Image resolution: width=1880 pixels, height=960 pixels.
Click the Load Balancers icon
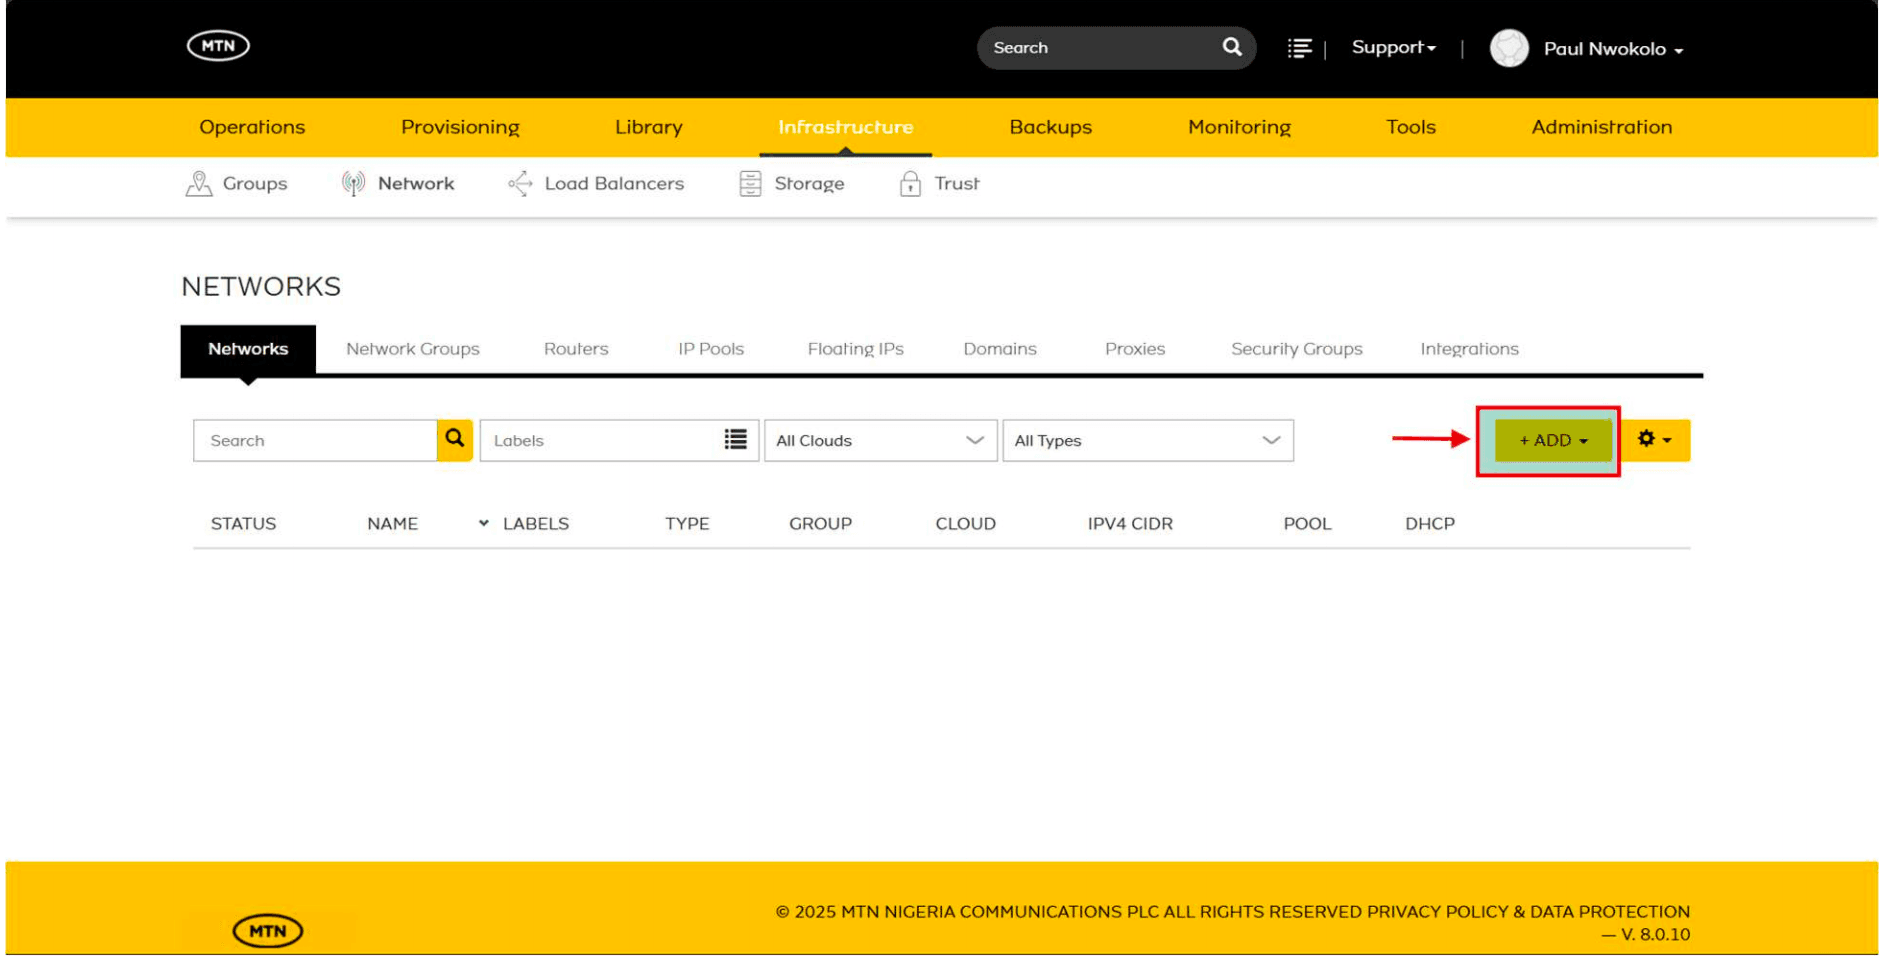pos(520,183)
